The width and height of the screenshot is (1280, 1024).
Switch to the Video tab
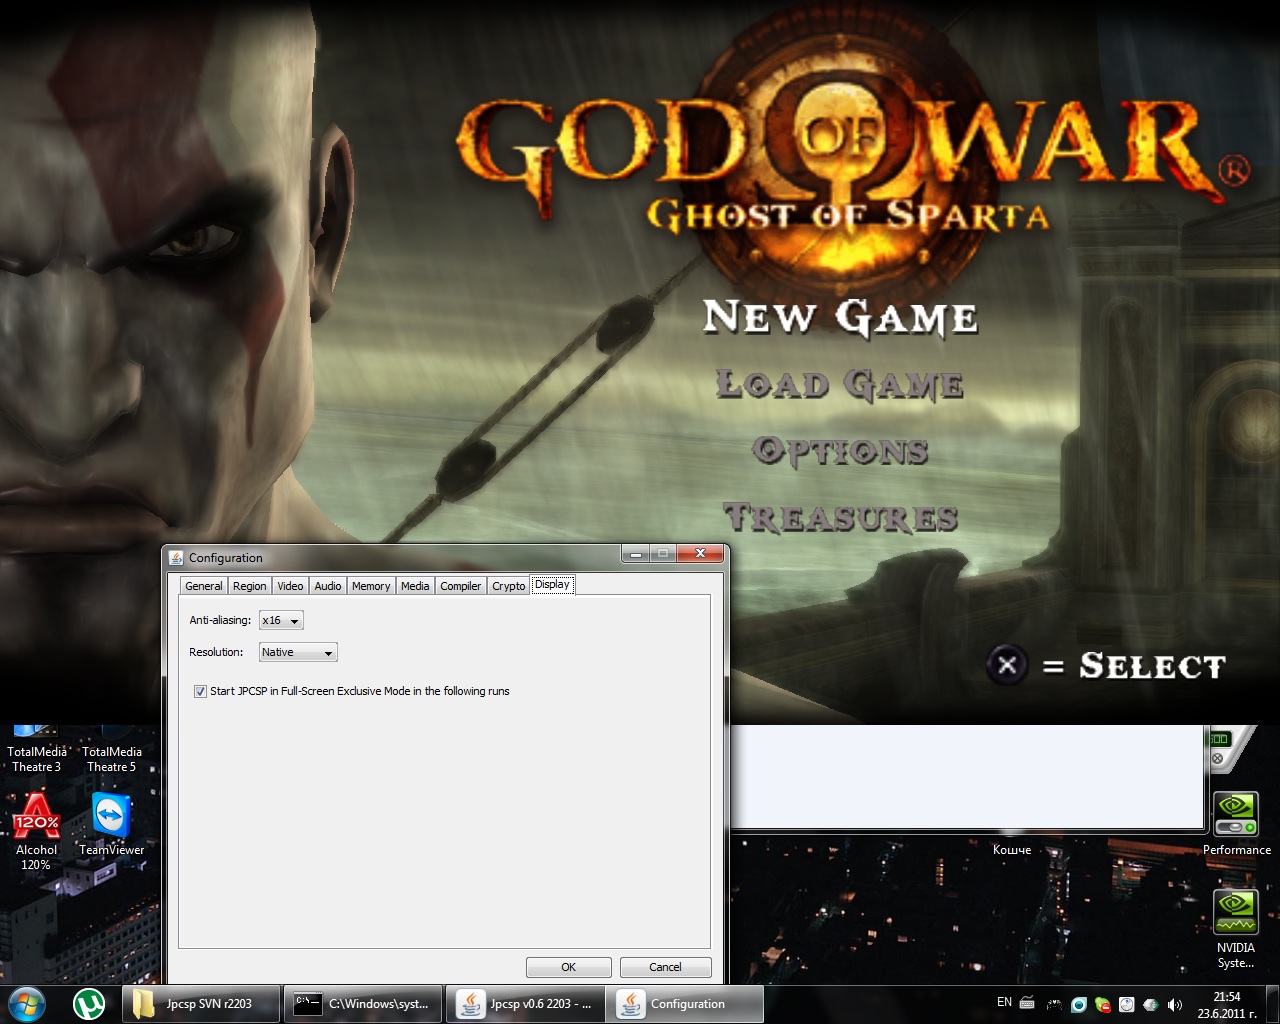click(290, 586)
